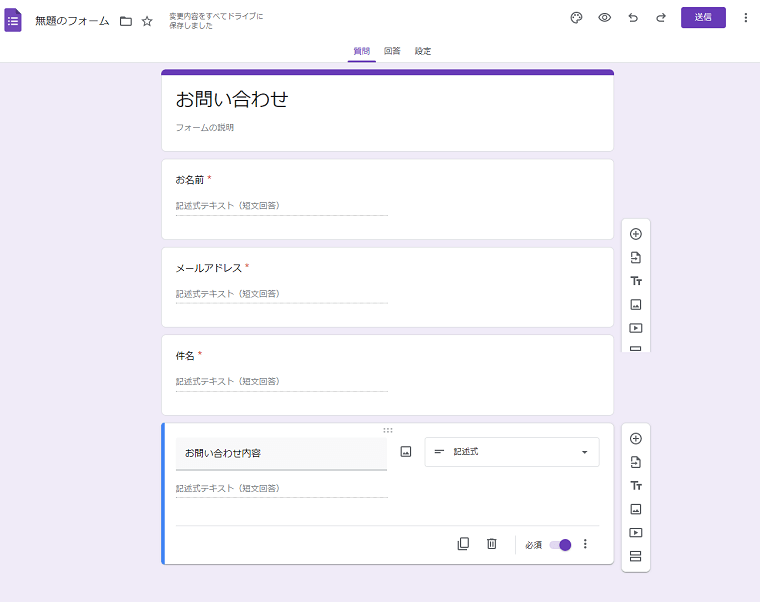The height and width of the screenshot is (602, 760).
Task: Add video in lower side toolbar
Action: click(636, 533)
